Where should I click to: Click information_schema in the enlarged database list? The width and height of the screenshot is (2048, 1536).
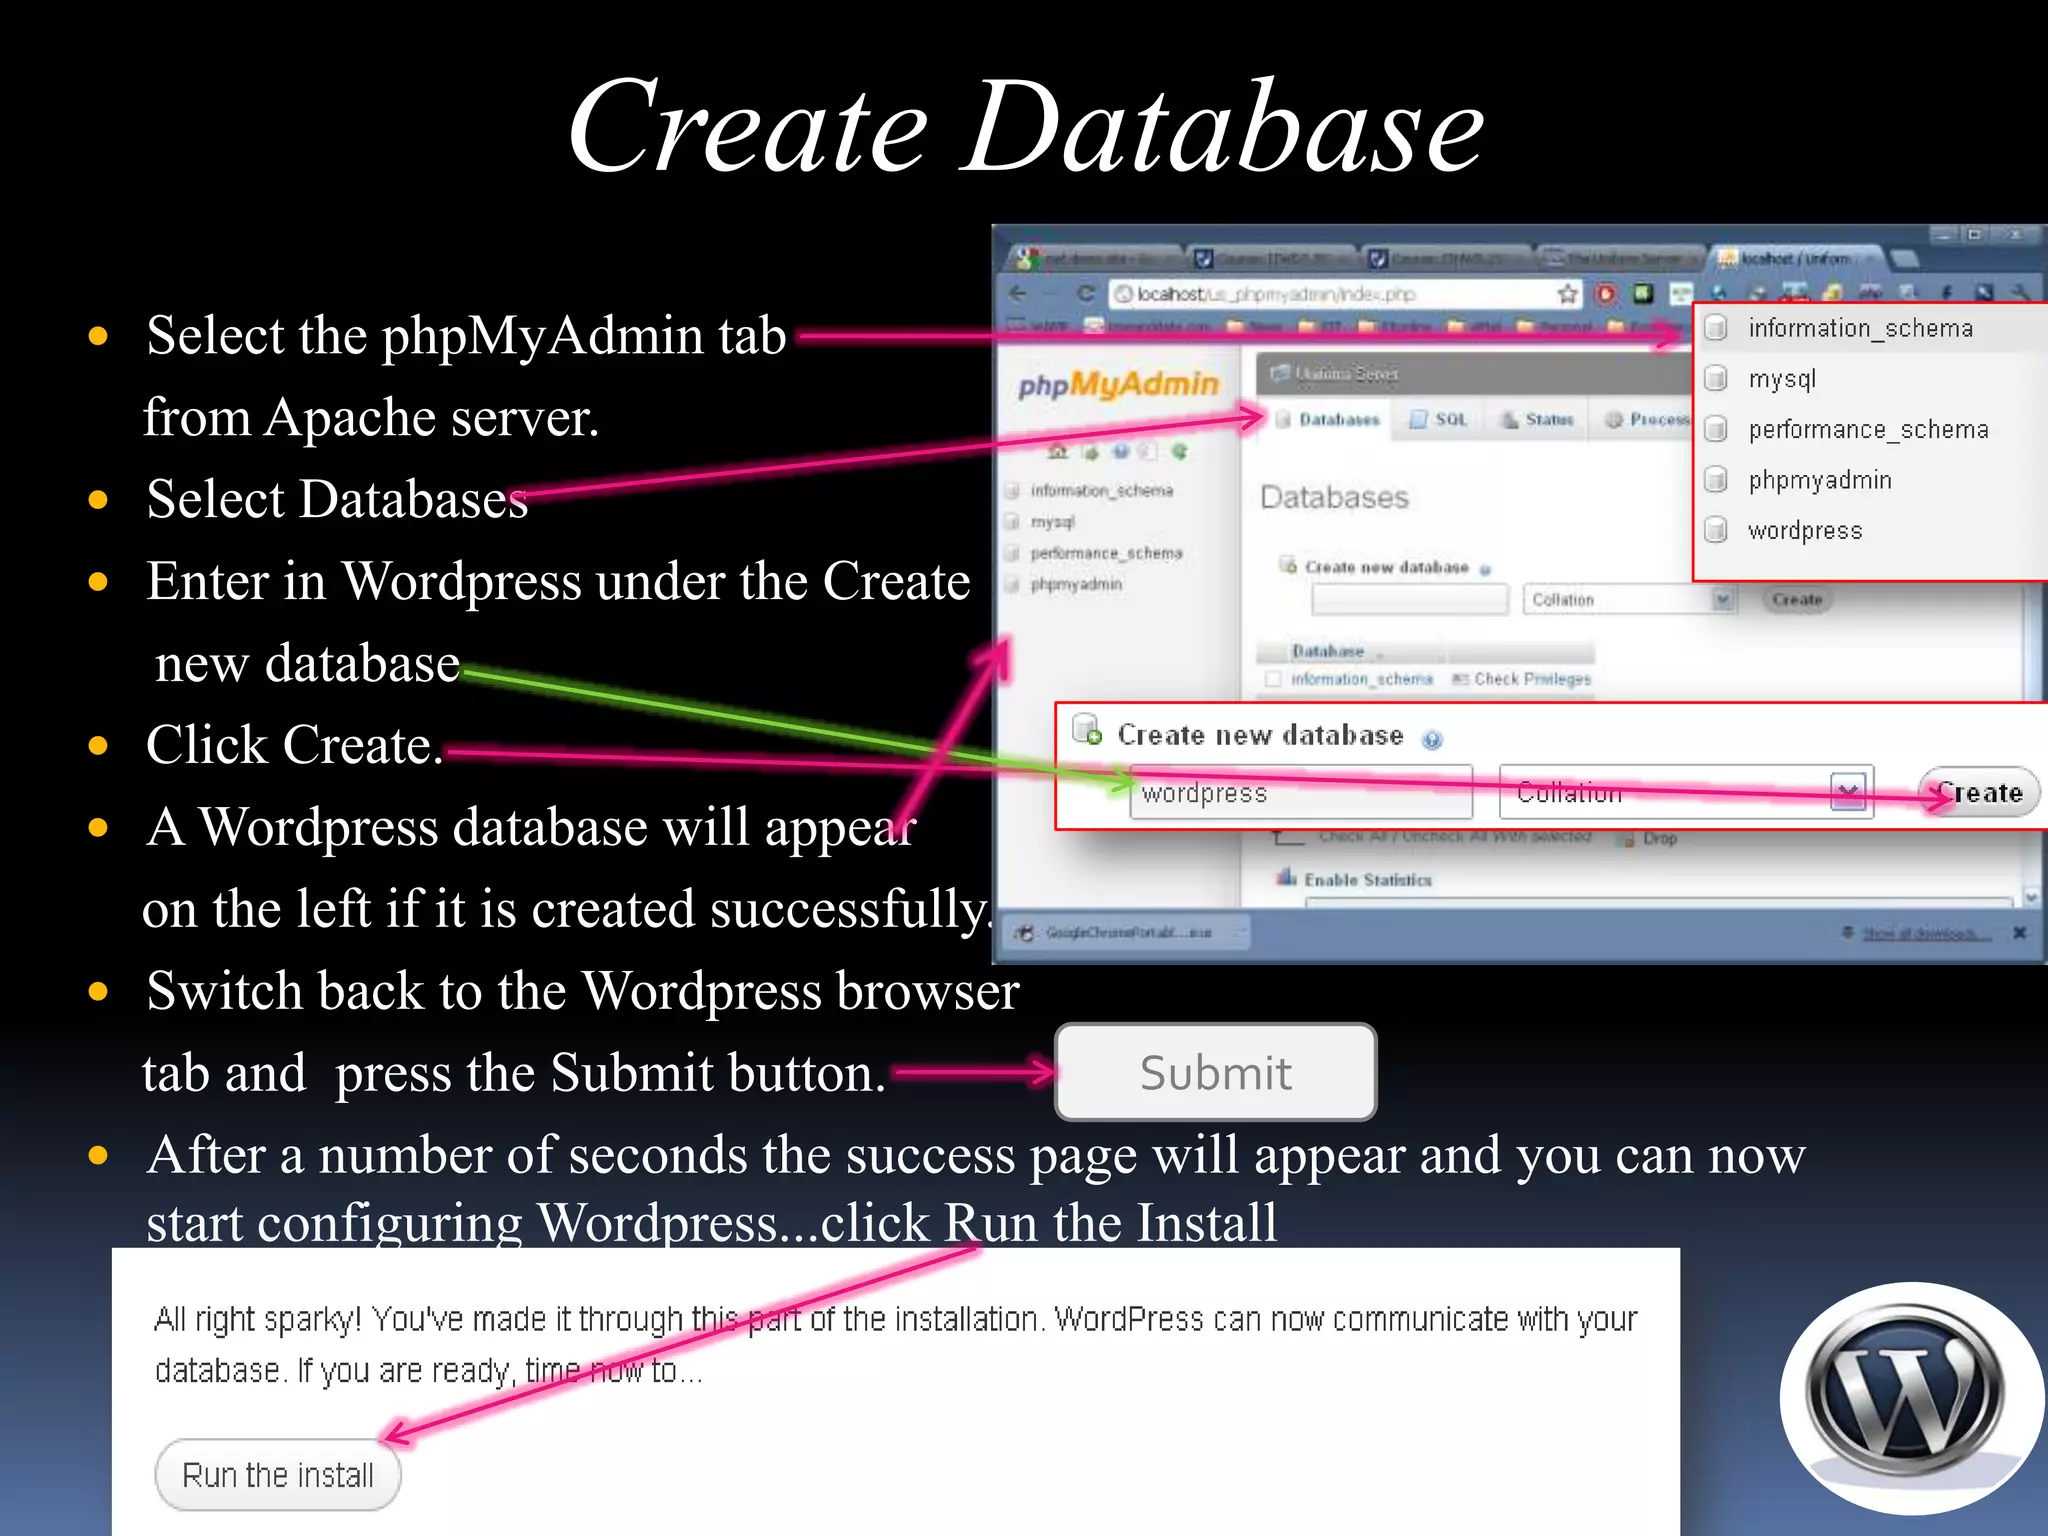click(x=1860, y=328)
